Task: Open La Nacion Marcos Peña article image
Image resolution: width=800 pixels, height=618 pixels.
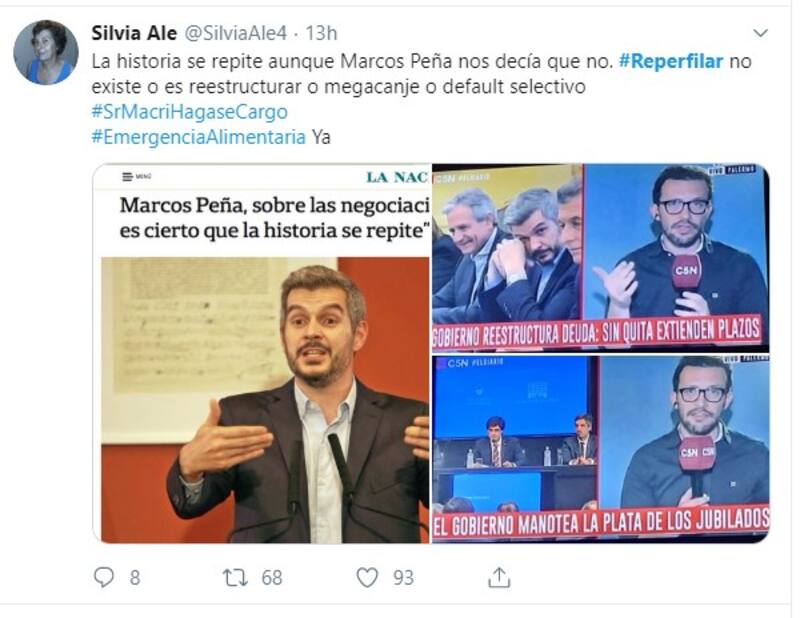Action: tap(262, 353)
